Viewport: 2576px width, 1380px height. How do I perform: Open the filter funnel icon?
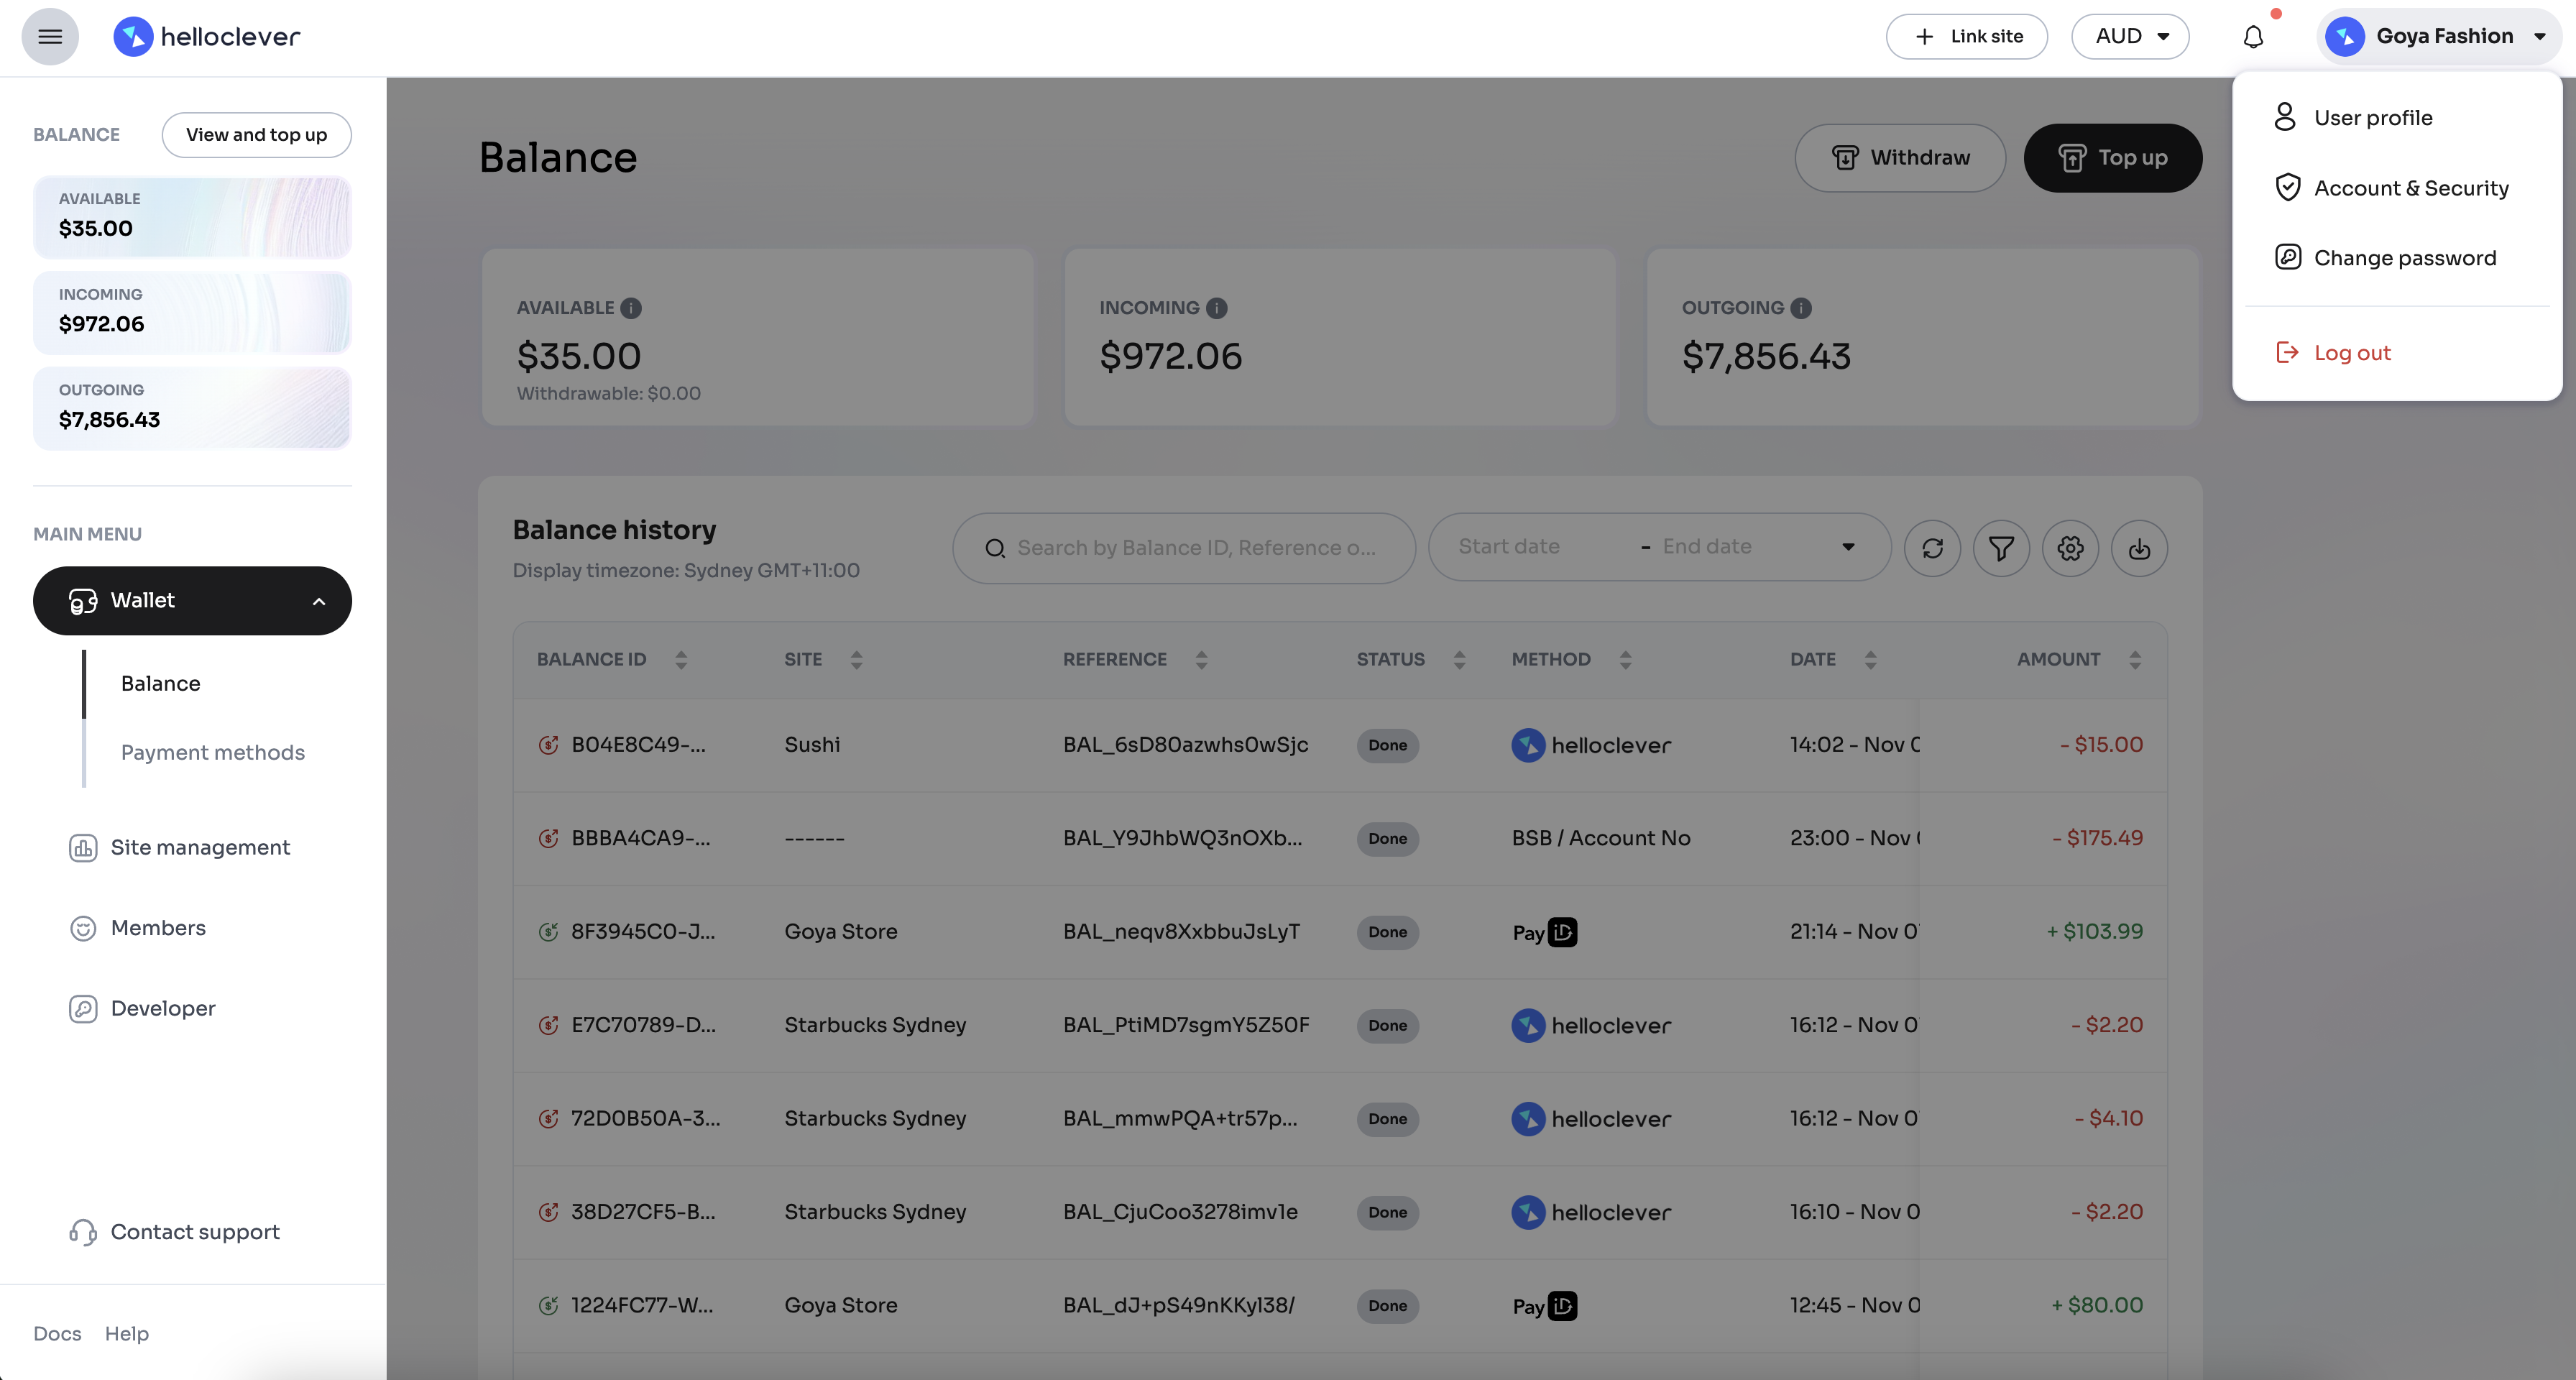point(2001,548)
